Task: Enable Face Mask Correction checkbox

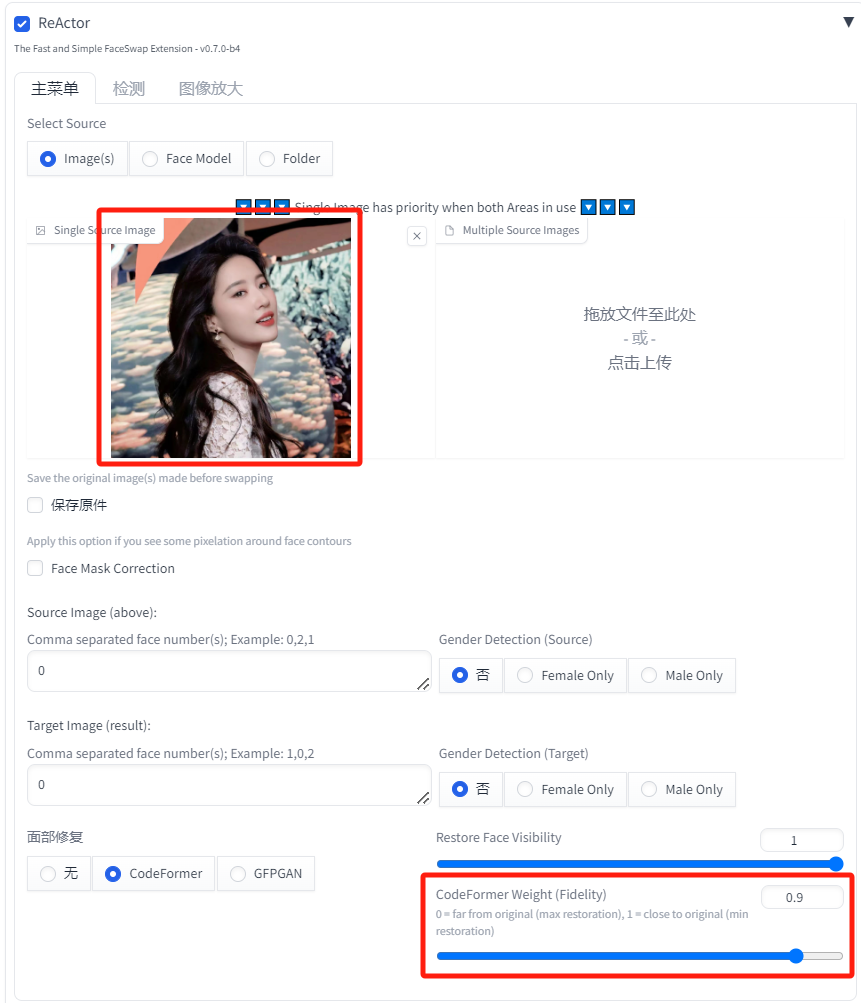Action: pyautogui.click(x=35, y=568)
